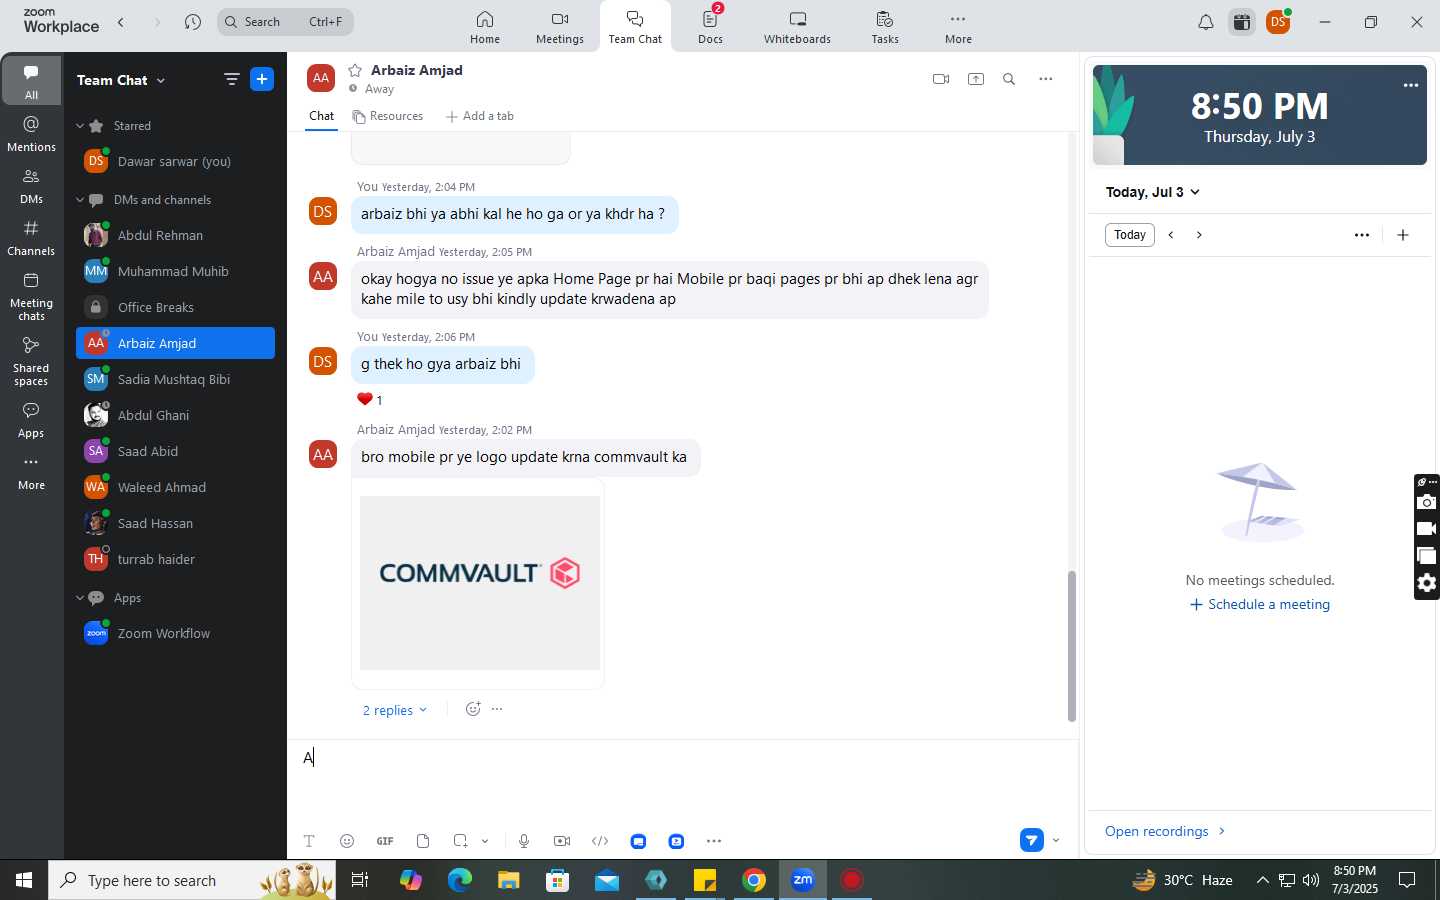Open the screenshot options dropdown arrow
Screen dimensions: 1440x900
485,841
